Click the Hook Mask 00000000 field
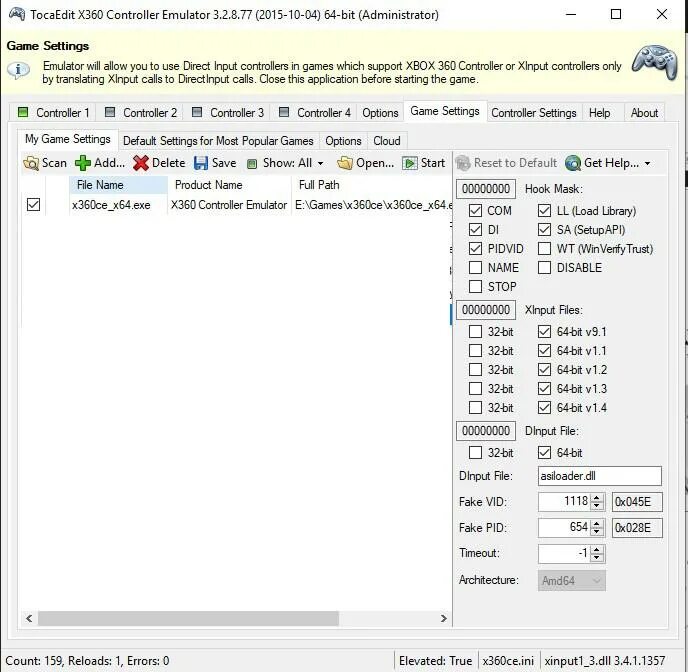Image resolution: width=688 pixels, height=672 pixels. pos(486,189)
